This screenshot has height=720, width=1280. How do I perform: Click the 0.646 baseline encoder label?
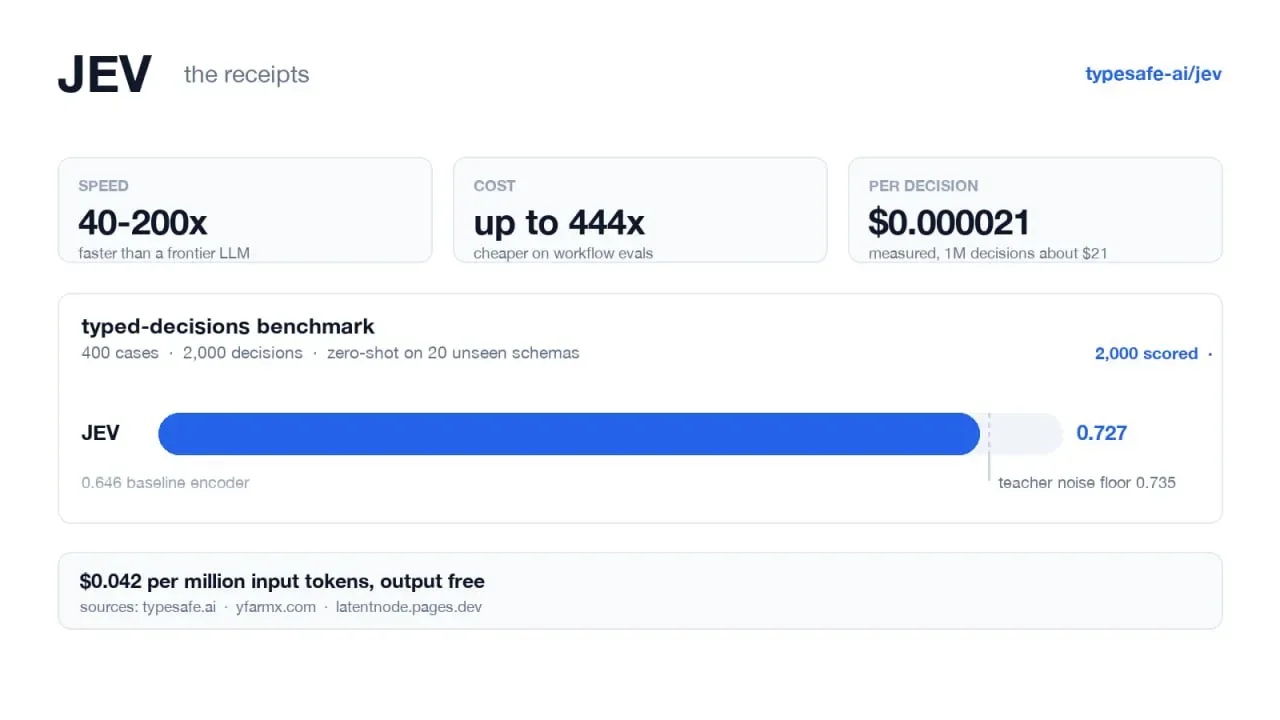point(165,483)
